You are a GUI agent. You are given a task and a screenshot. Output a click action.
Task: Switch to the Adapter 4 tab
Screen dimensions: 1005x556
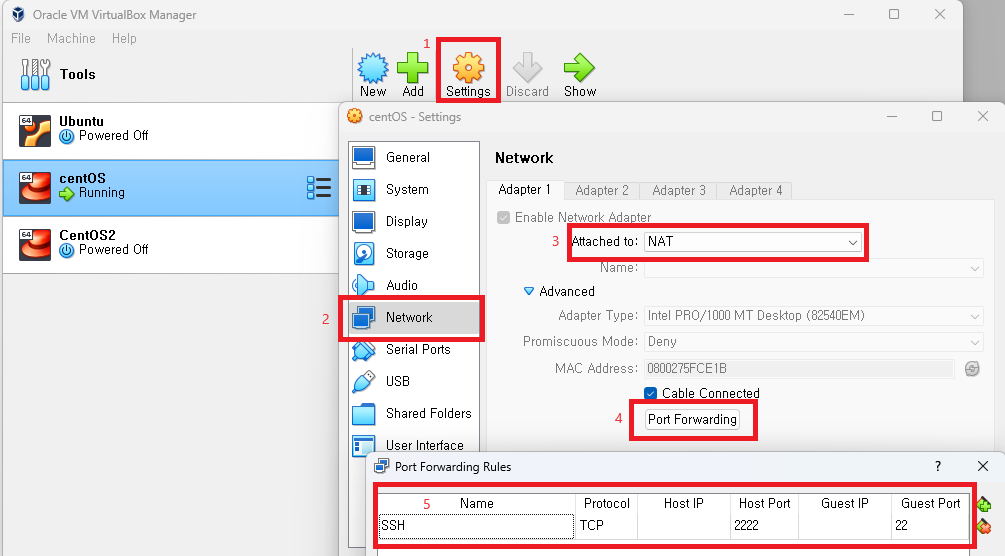[x=756, y=190]
